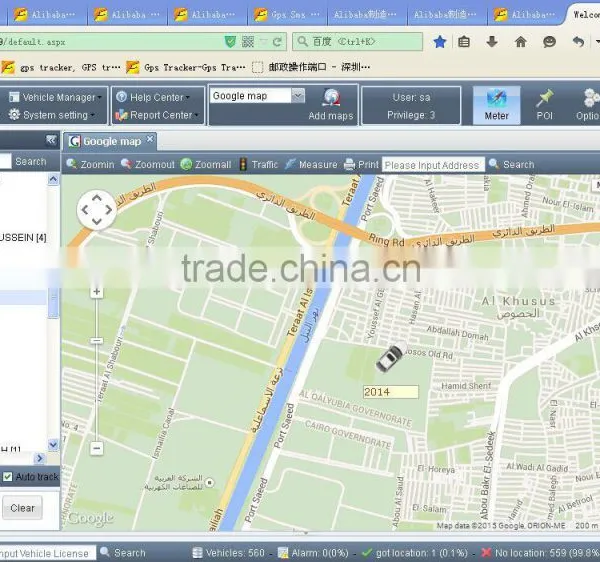The width and height of the screenshot is (600, 562).
Task: Click the Alarm: 0(0%) status entry
Action: coord(313,553)
